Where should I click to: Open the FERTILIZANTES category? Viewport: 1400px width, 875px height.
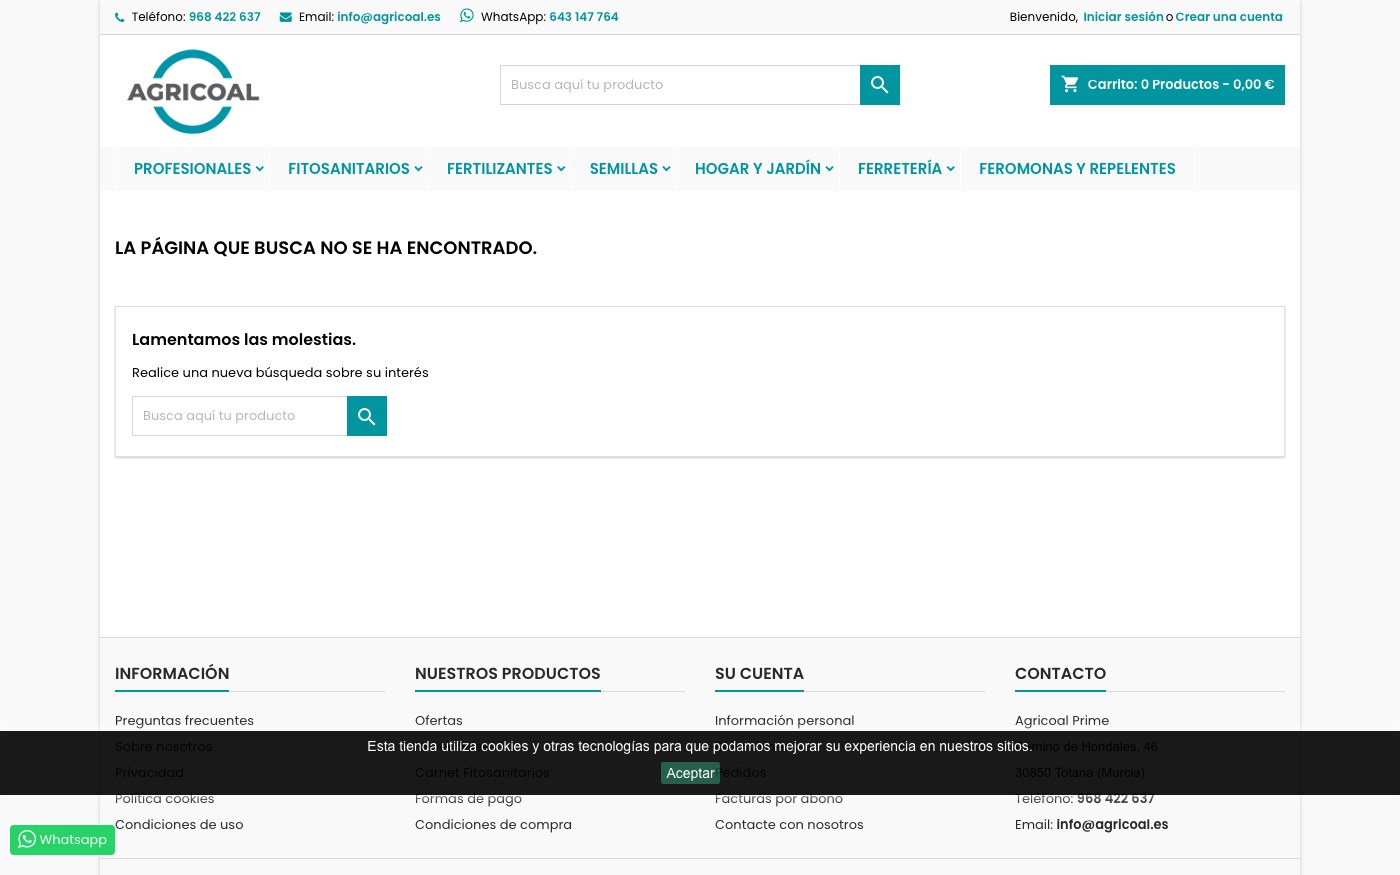pos(499,169)
